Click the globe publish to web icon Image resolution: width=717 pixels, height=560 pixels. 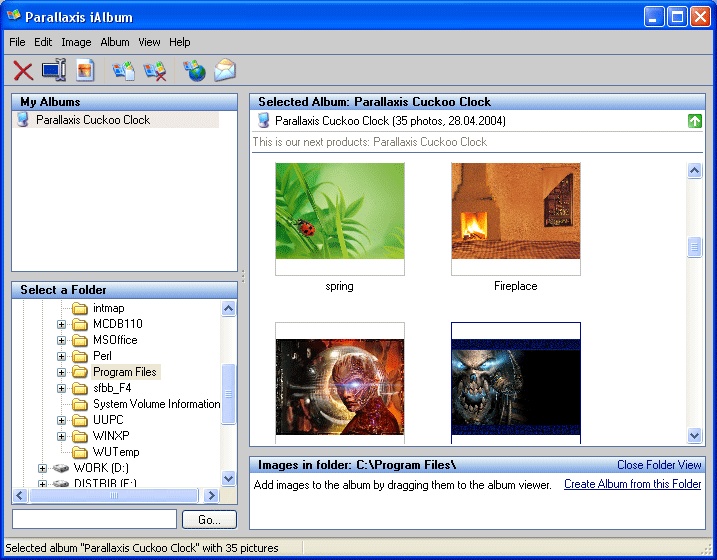click(x=194, y=71)
